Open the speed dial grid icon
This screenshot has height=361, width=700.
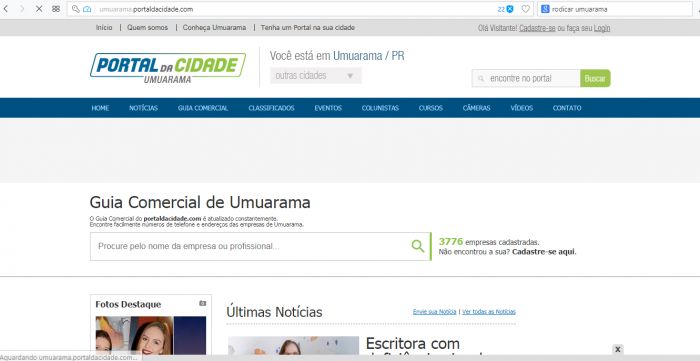pos(56,9)
